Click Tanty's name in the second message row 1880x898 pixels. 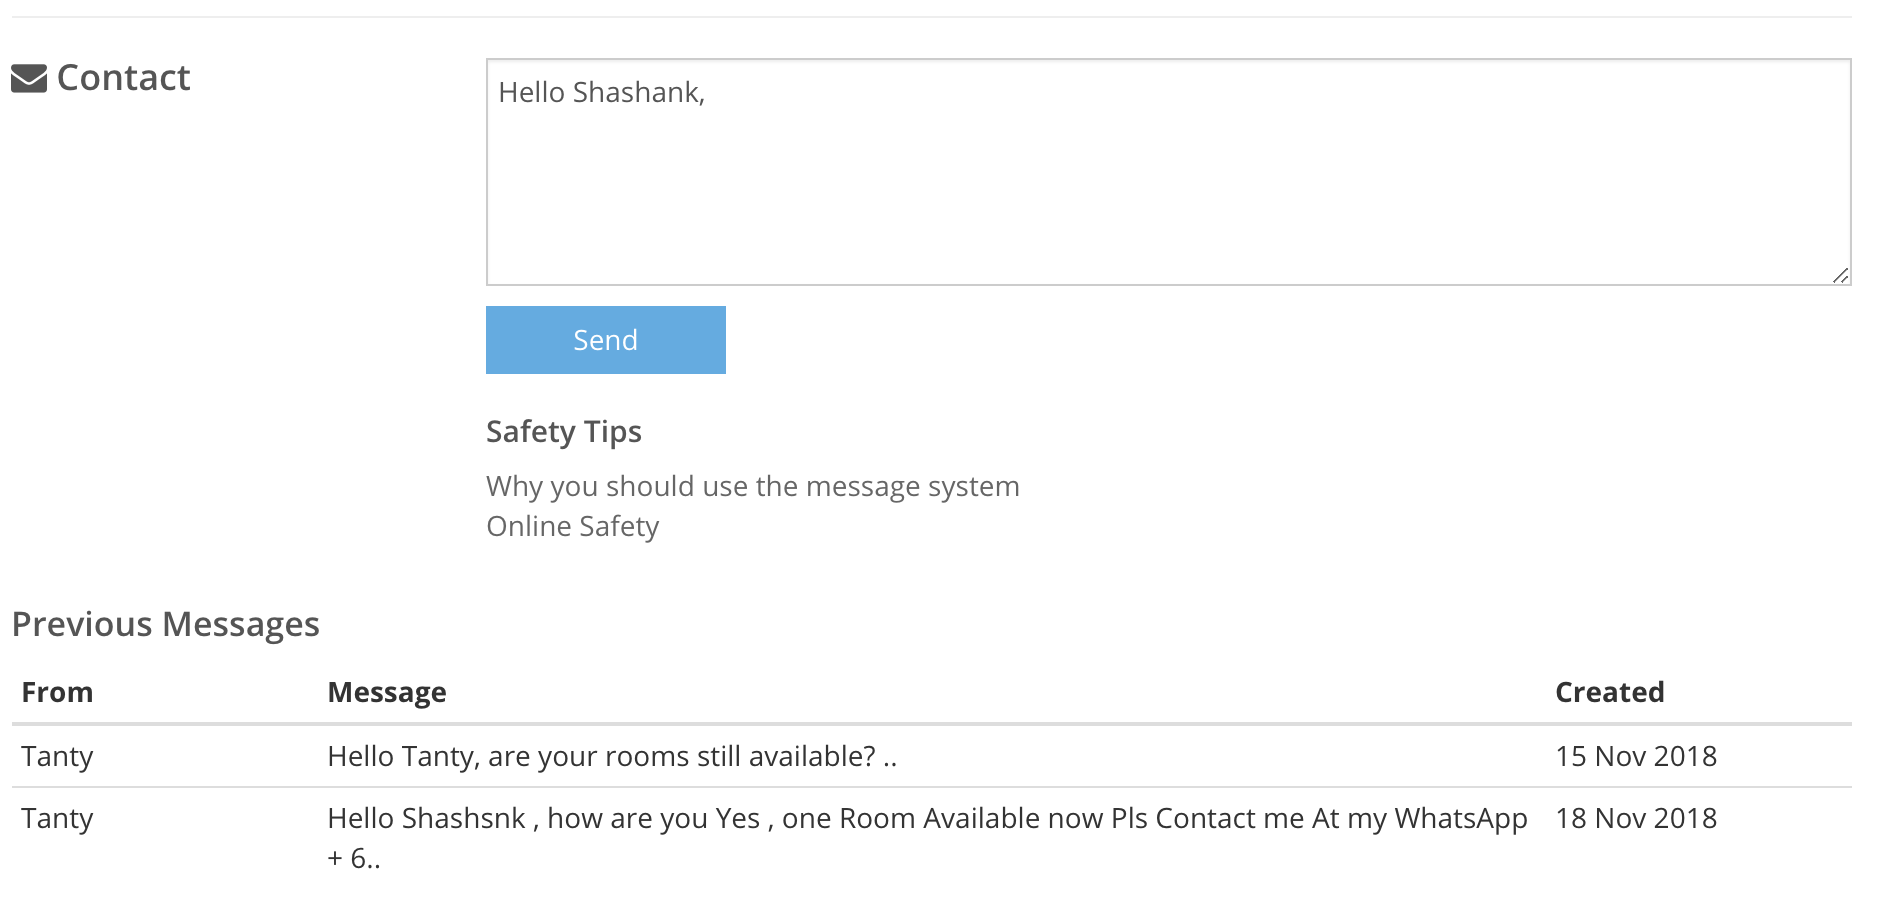[x=57, y=818]
